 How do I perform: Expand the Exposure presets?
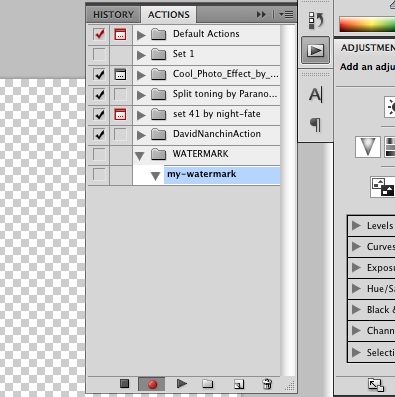[356, 268]
